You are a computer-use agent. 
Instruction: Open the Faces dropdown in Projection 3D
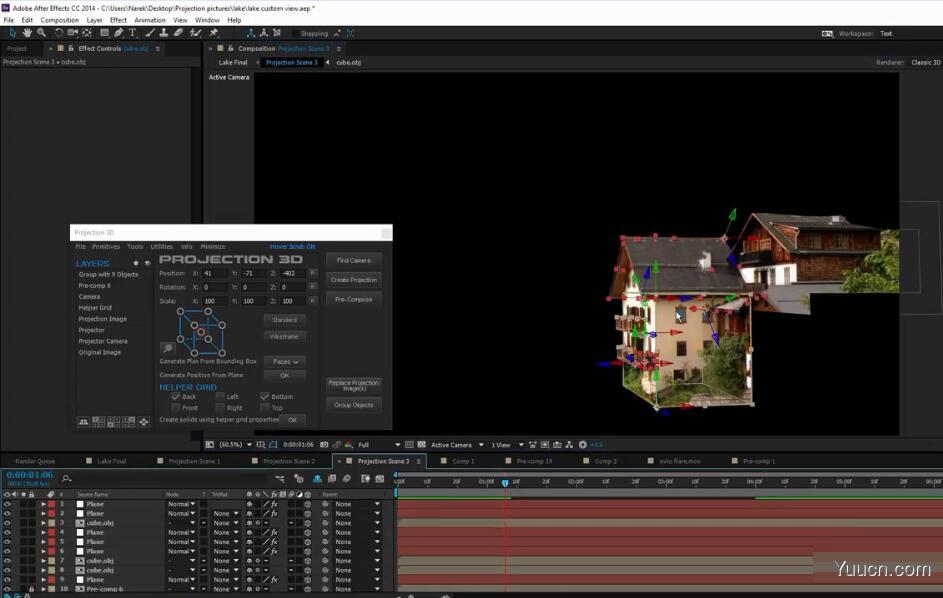click(x=285, y=362)
